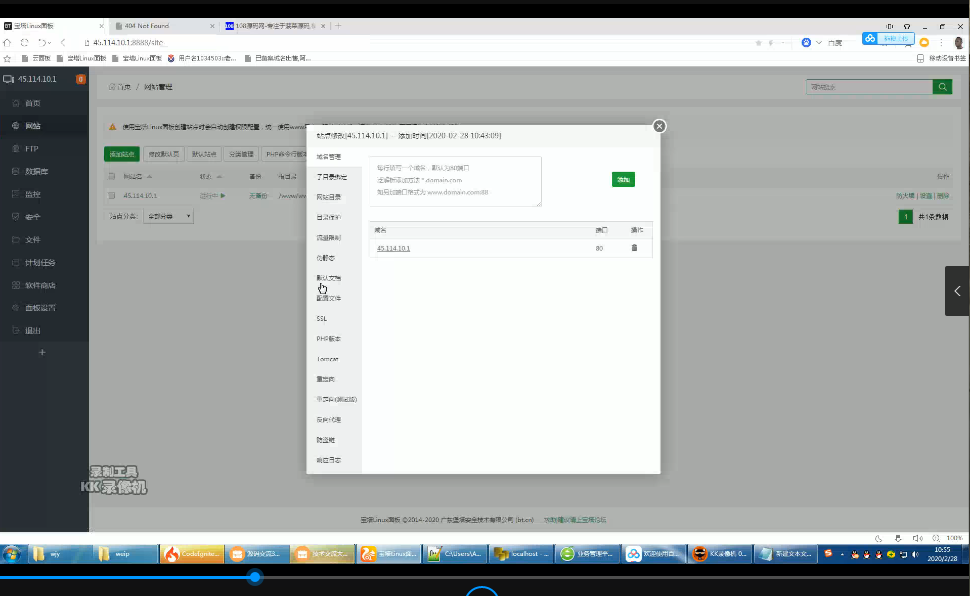
Task: Open the 45.114.10.1 domain link
Action: tap(393, 248)
